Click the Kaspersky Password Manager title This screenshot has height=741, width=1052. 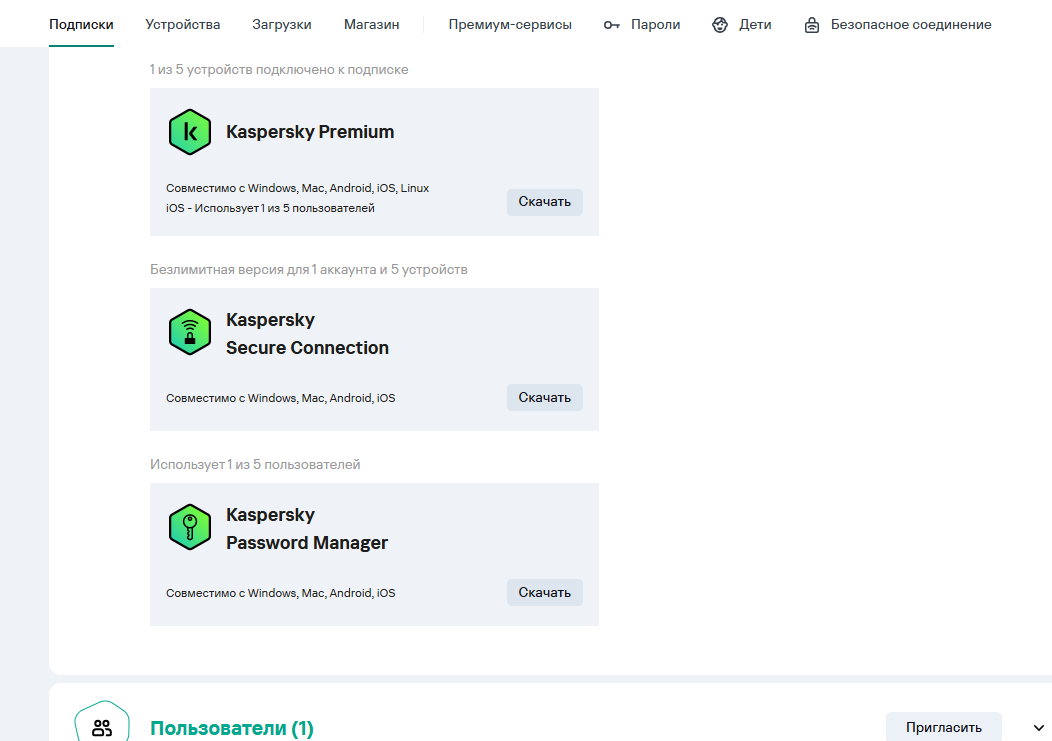tap(306, 529)
